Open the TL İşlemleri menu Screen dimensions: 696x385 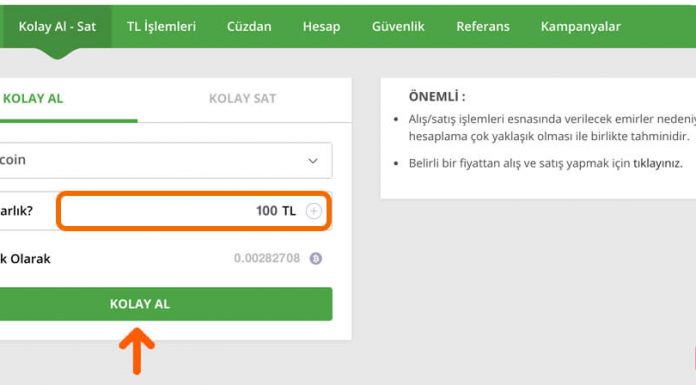coord(161,27)
